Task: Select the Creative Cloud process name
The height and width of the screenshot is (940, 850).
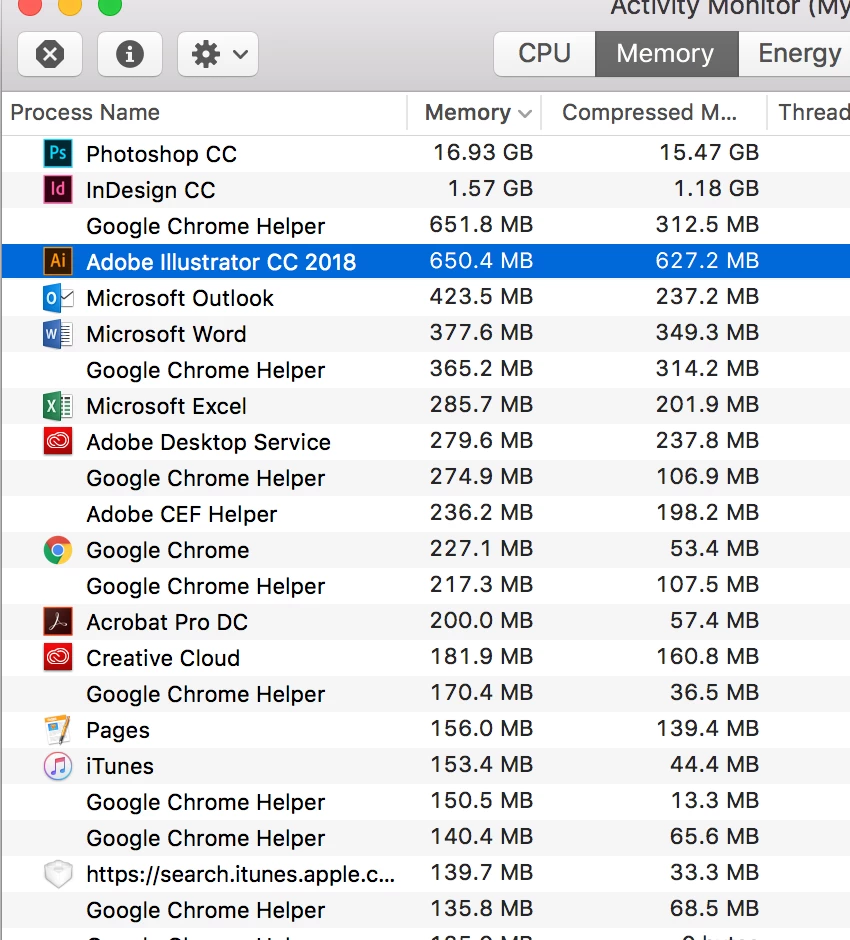Action: [x=162, y=658]
